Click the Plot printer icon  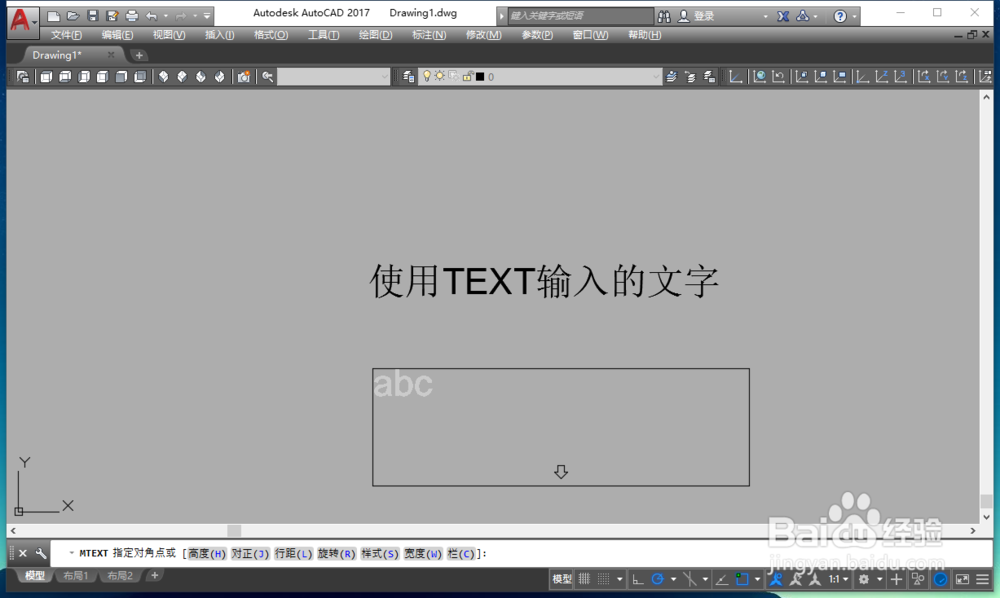click(131, 16)
